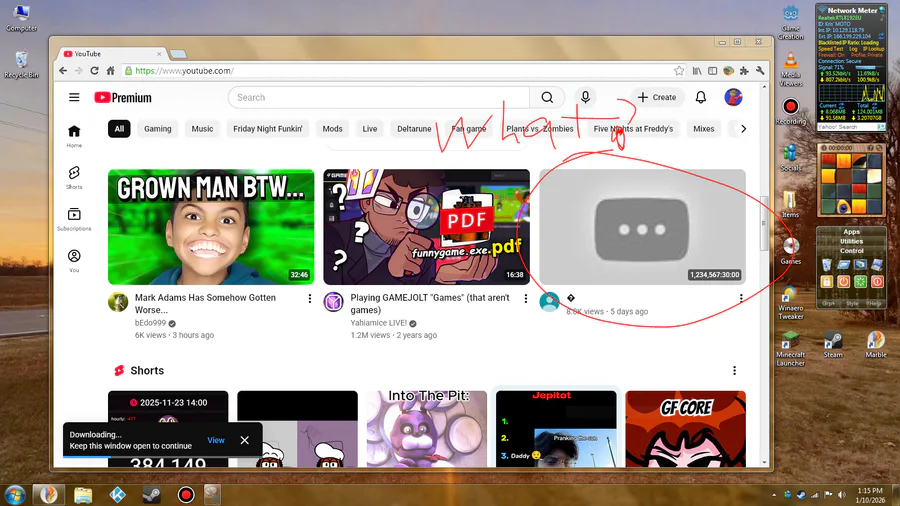Open the Steam desktop shortcut

click(833, 344)
